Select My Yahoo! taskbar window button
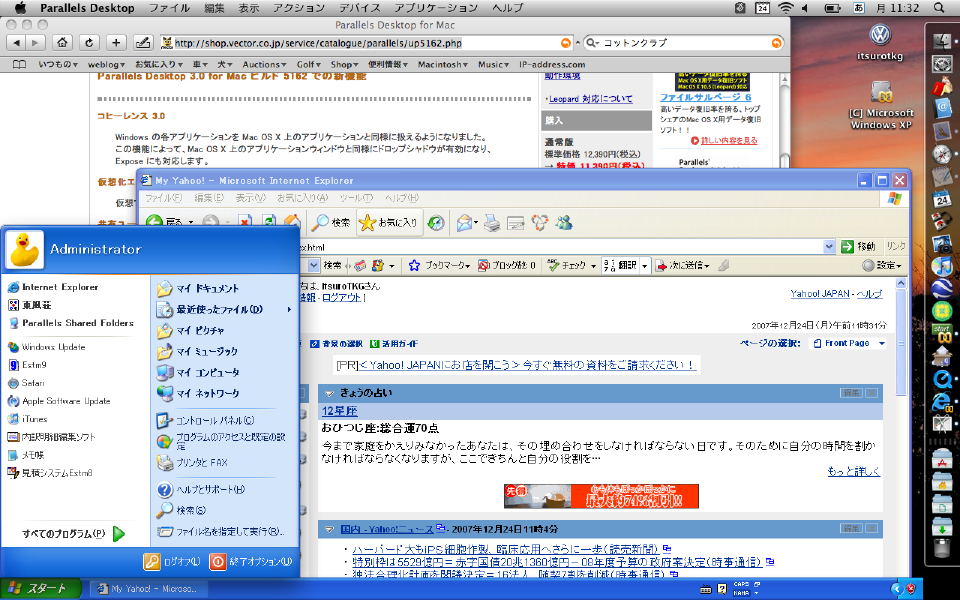Viewport: 960px width, 600px height. click(148, 589)
